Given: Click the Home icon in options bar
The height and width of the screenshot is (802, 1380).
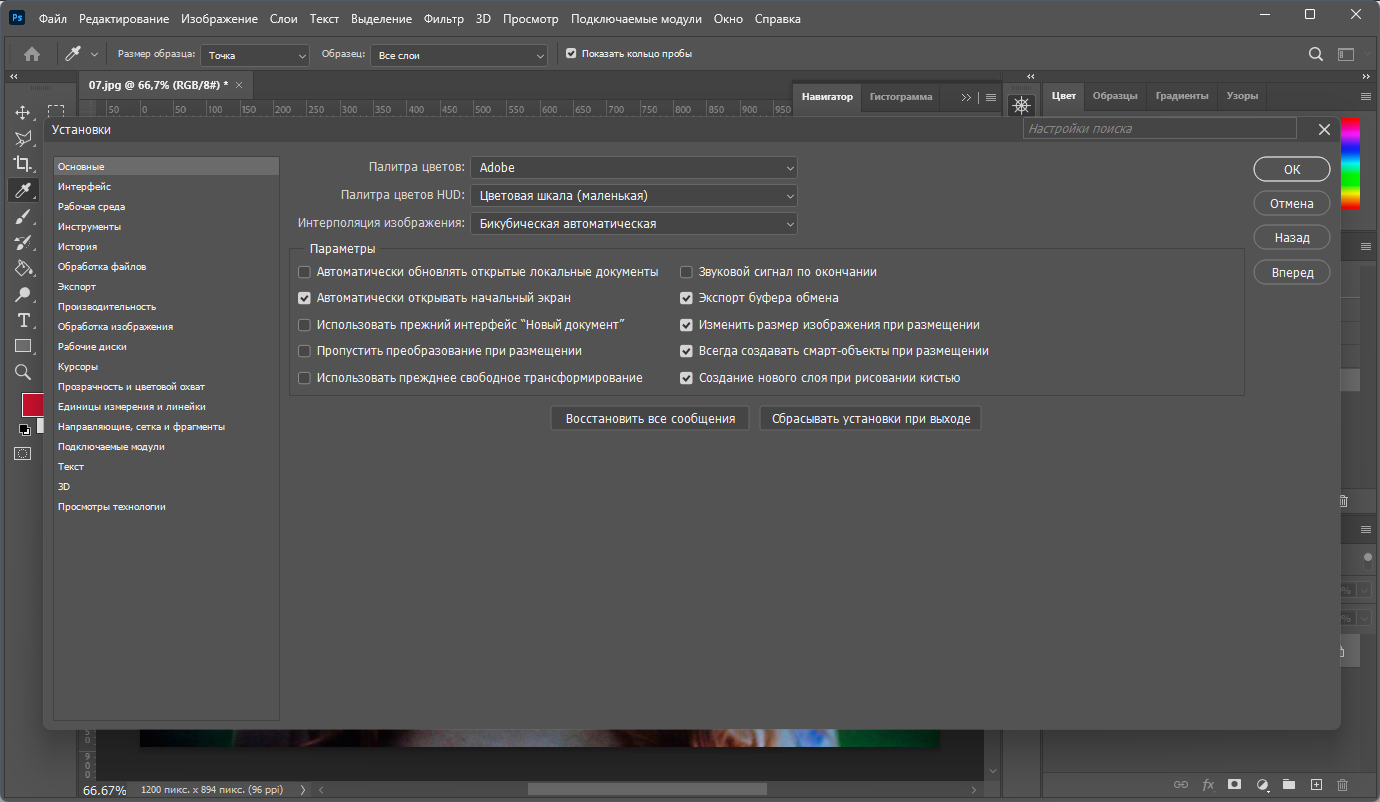Looking at the screenshot, I should point(32,54).
